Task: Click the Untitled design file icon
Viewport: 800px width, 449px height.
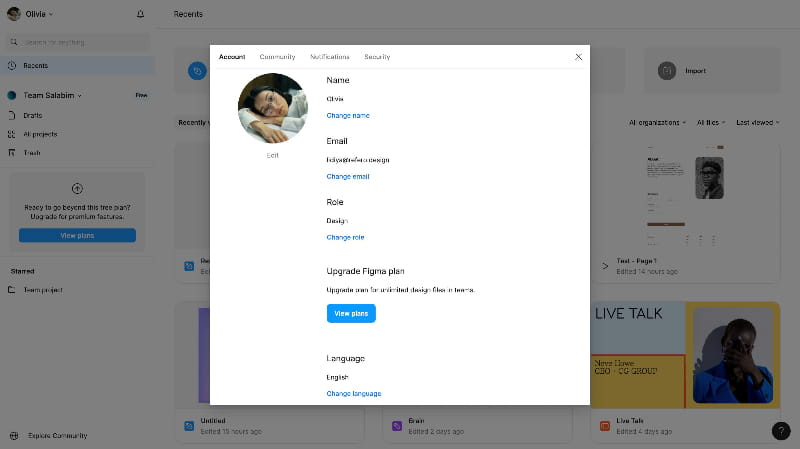Action: pos(189,426)
